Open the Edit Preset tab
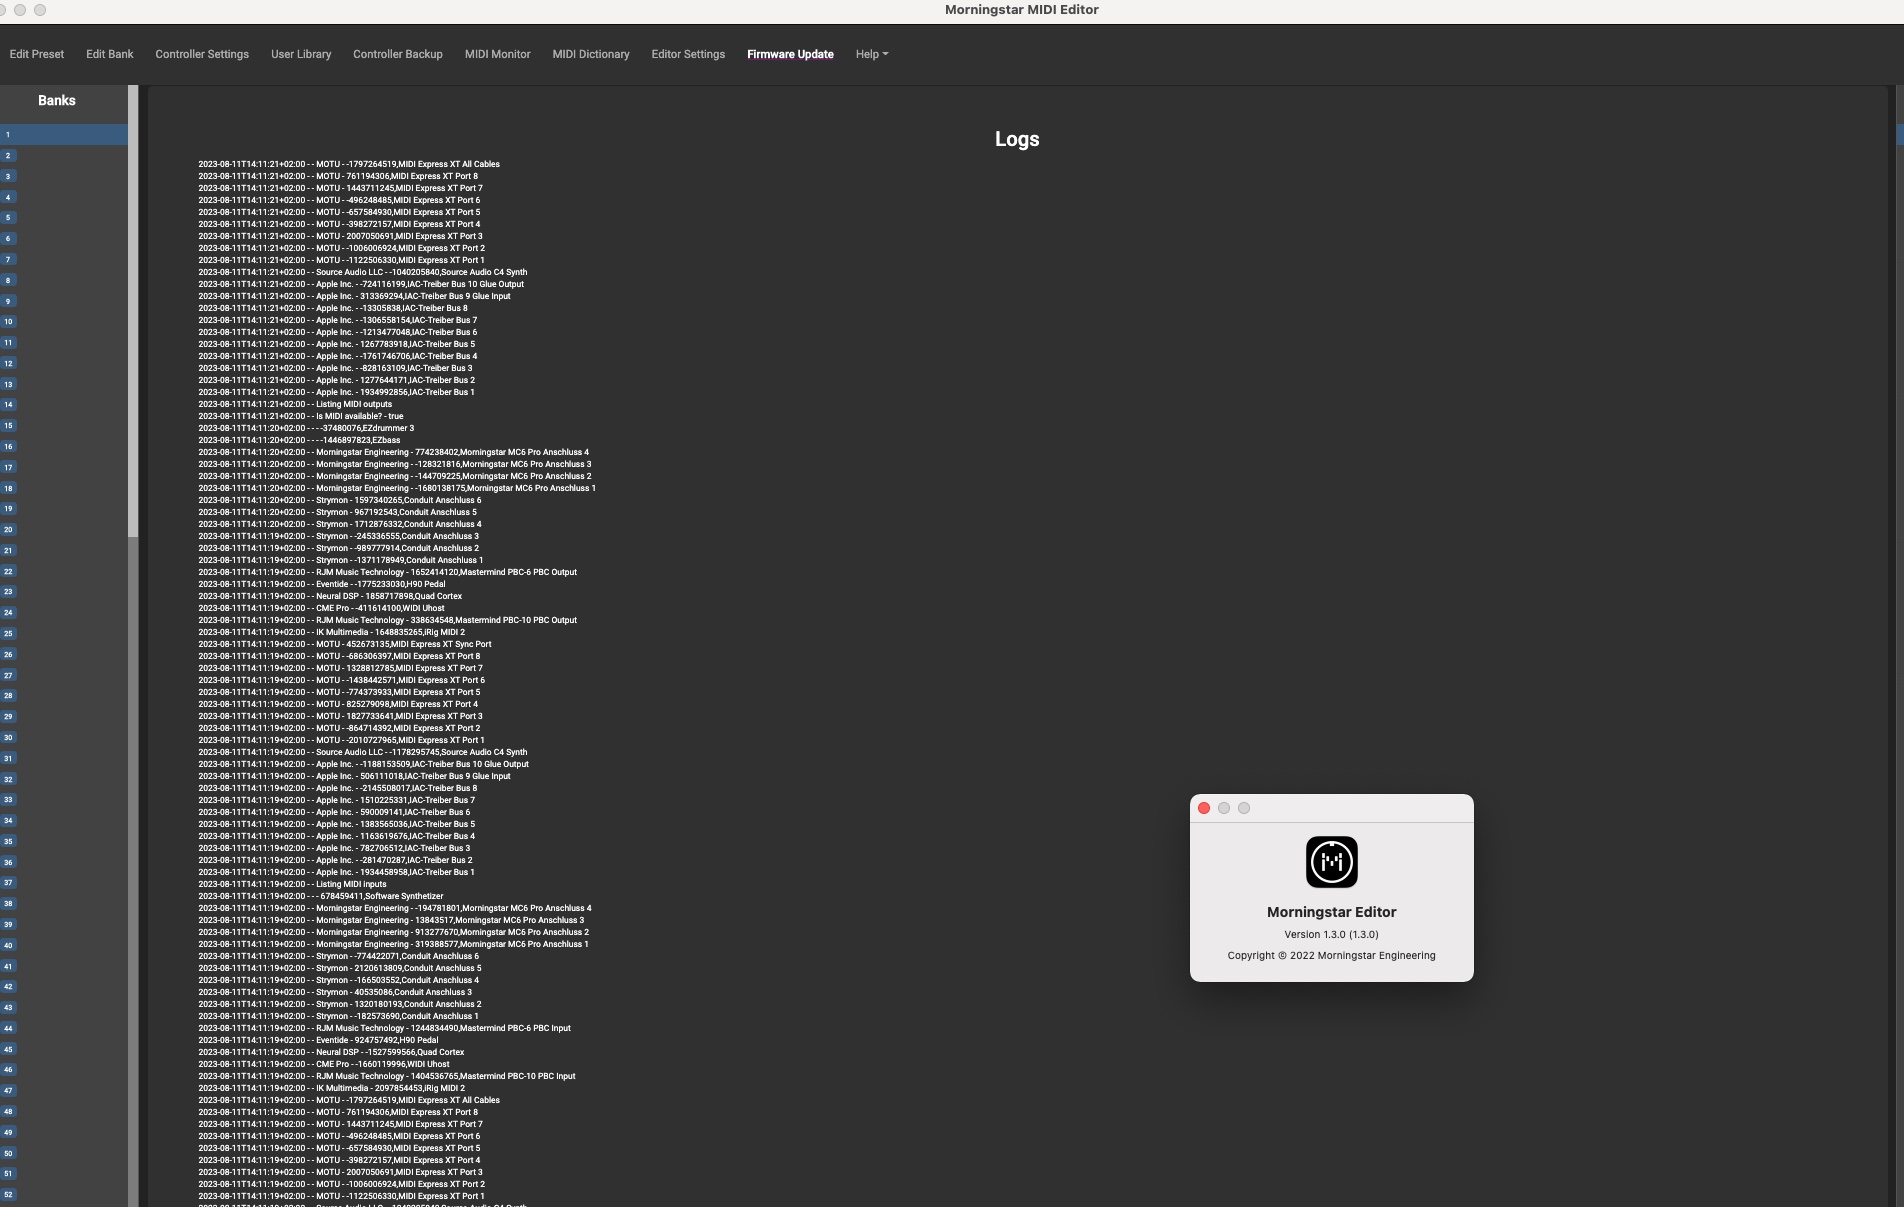This screenshot has width=1904, height=1207. pos(37,54)
